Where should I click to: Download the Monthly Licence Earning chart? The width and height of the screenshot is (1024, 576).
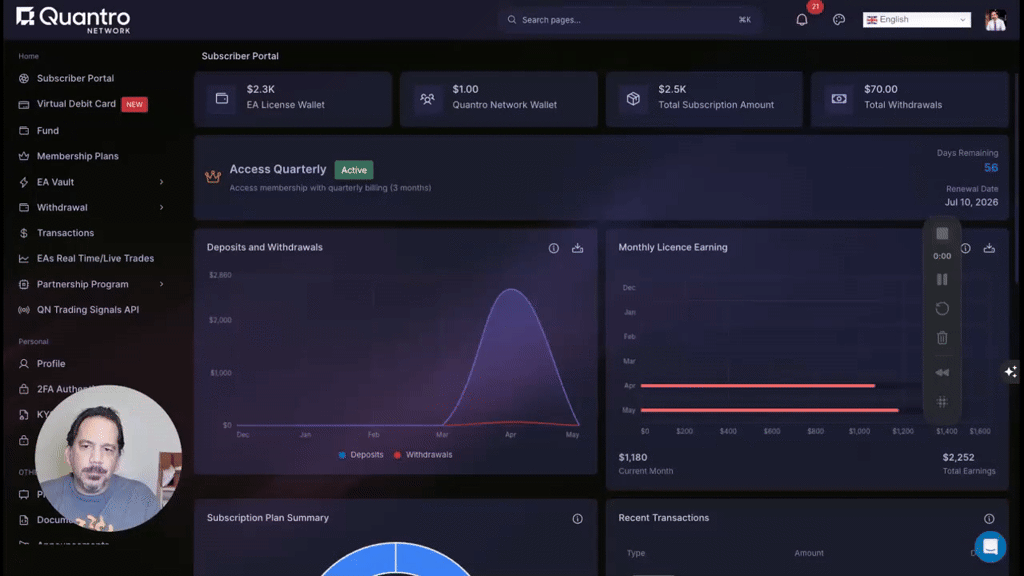pos(989,248)
